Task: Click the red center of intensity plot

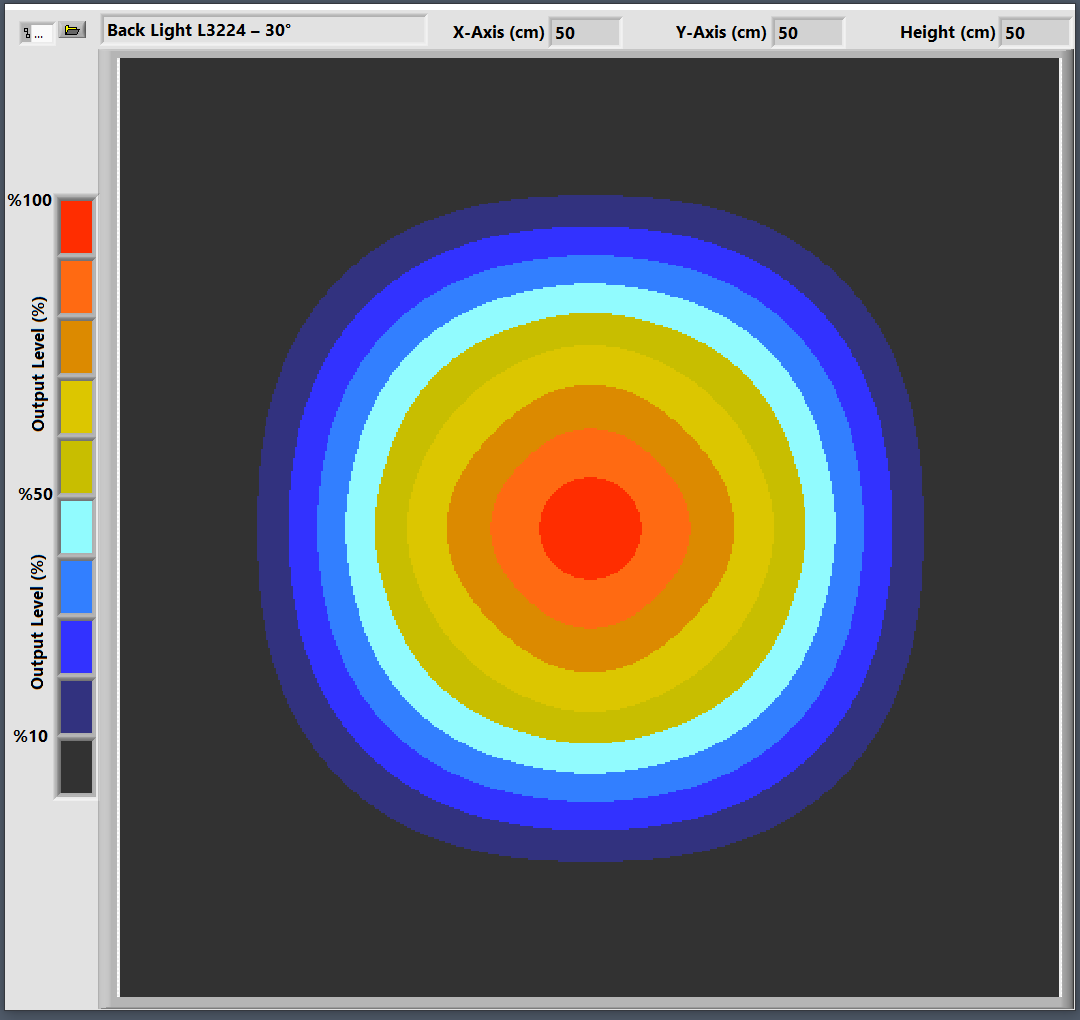Action: tap(590, 528)
